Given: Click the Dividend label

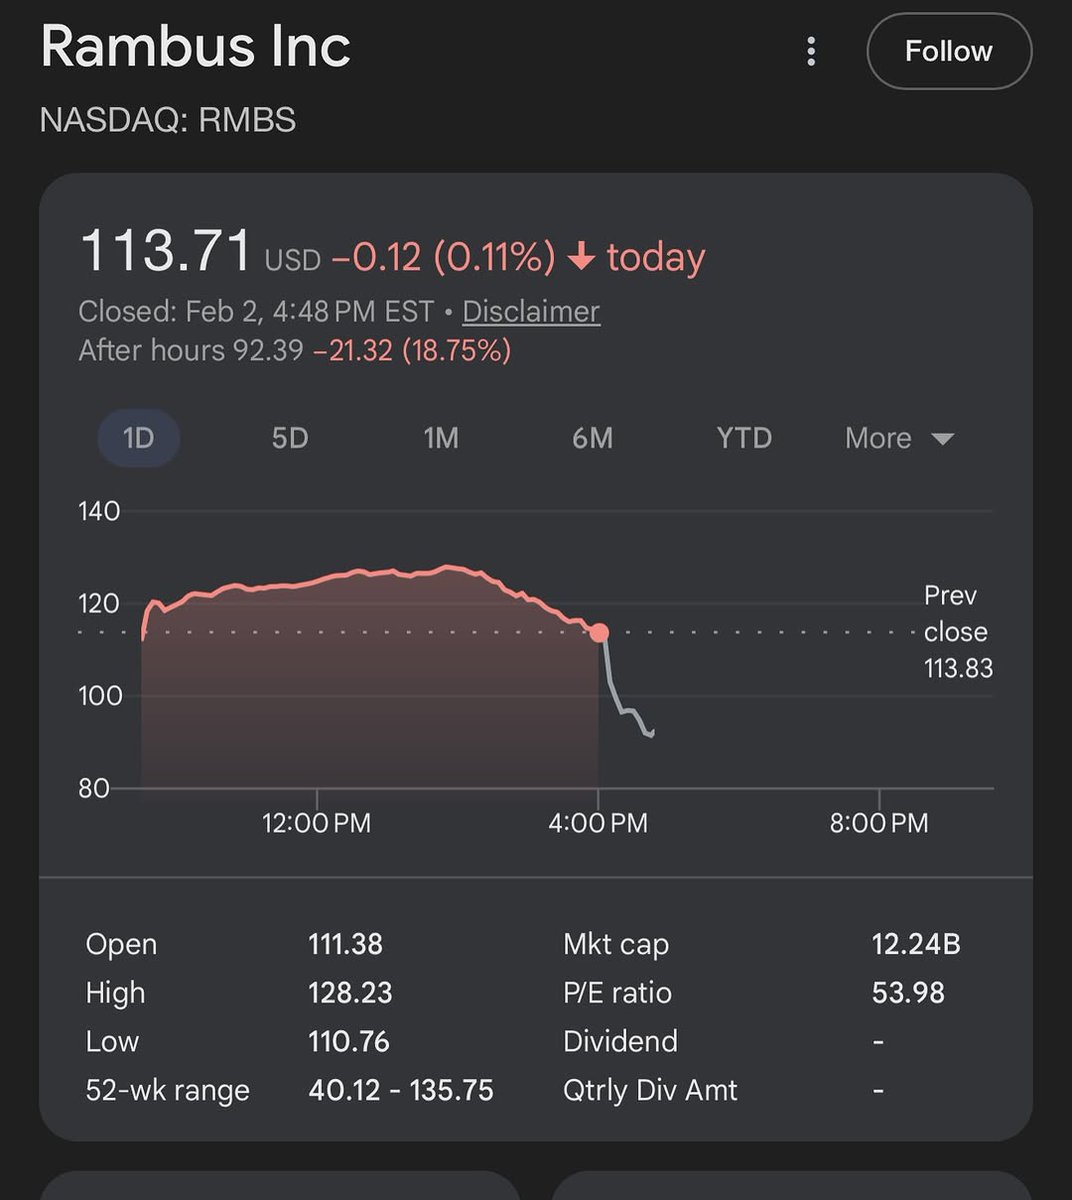Looking at the screenshot, I should [620, 1042].
